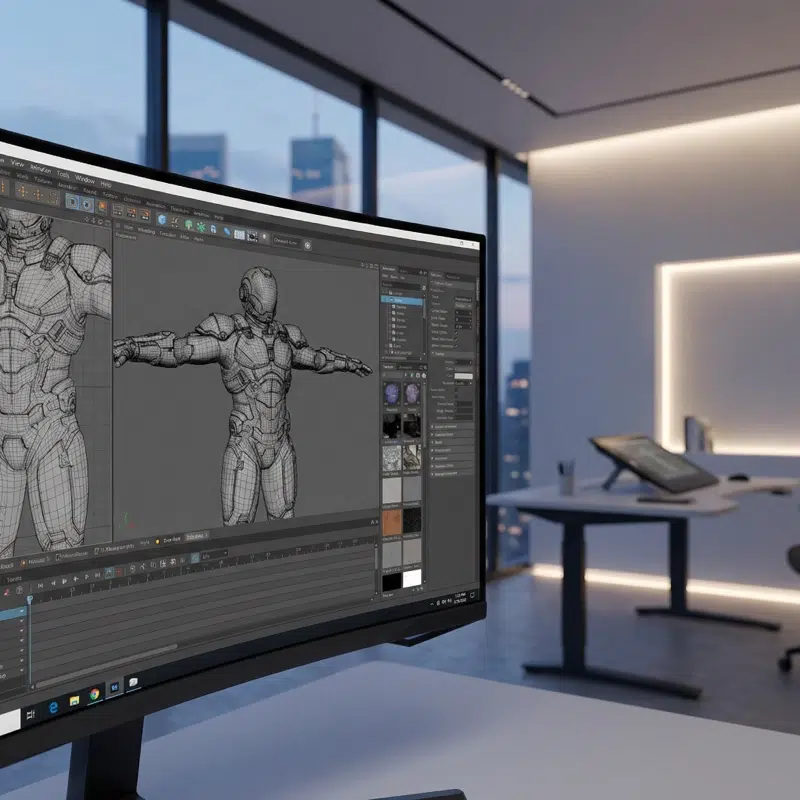Image resolution: width=800 pixels, height=800 pixels.
Task: Click the timeline playhead marker at frame zero
Action: (30, 598)
